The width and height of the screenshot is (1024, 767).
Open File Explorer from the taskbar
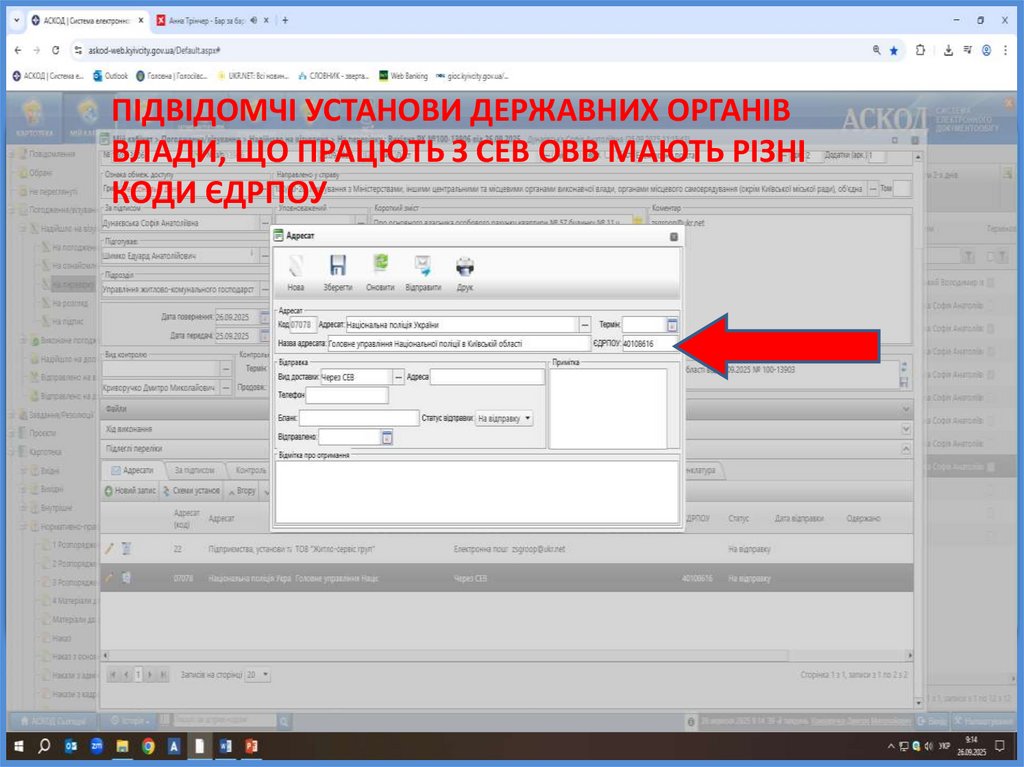coord(122,745)
